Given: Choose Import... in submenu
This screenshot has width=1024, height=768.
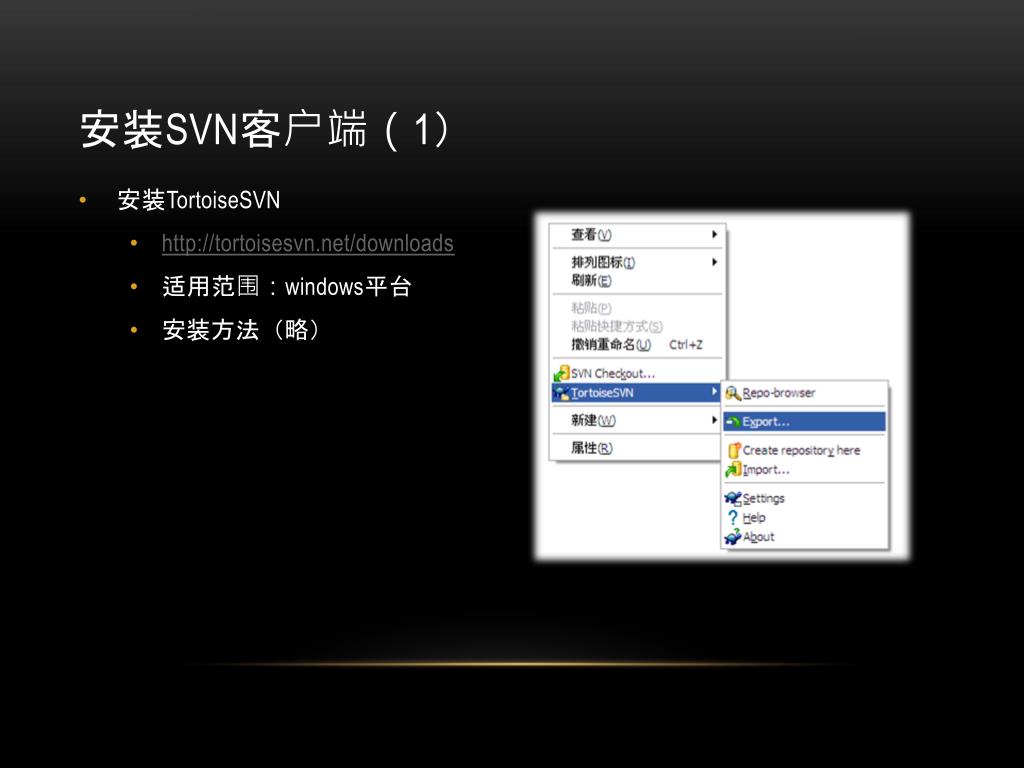Looking at the screenshot, I should [x=805, y=470].
